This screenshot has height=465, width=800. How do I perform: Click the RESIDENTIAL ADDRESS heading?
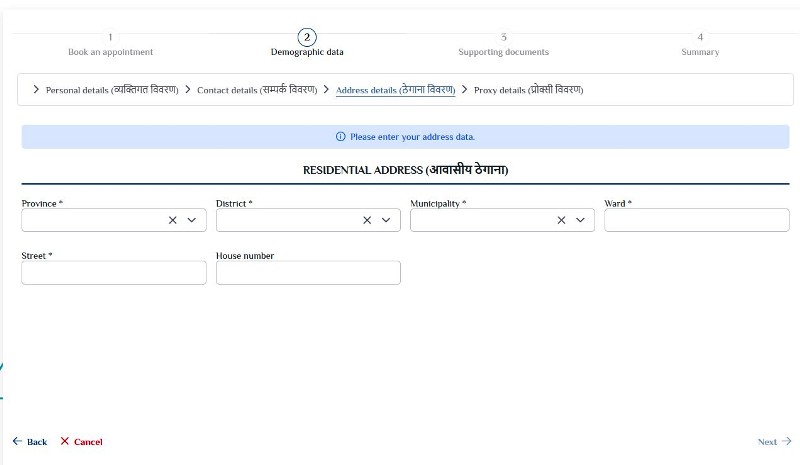[406, 169]
